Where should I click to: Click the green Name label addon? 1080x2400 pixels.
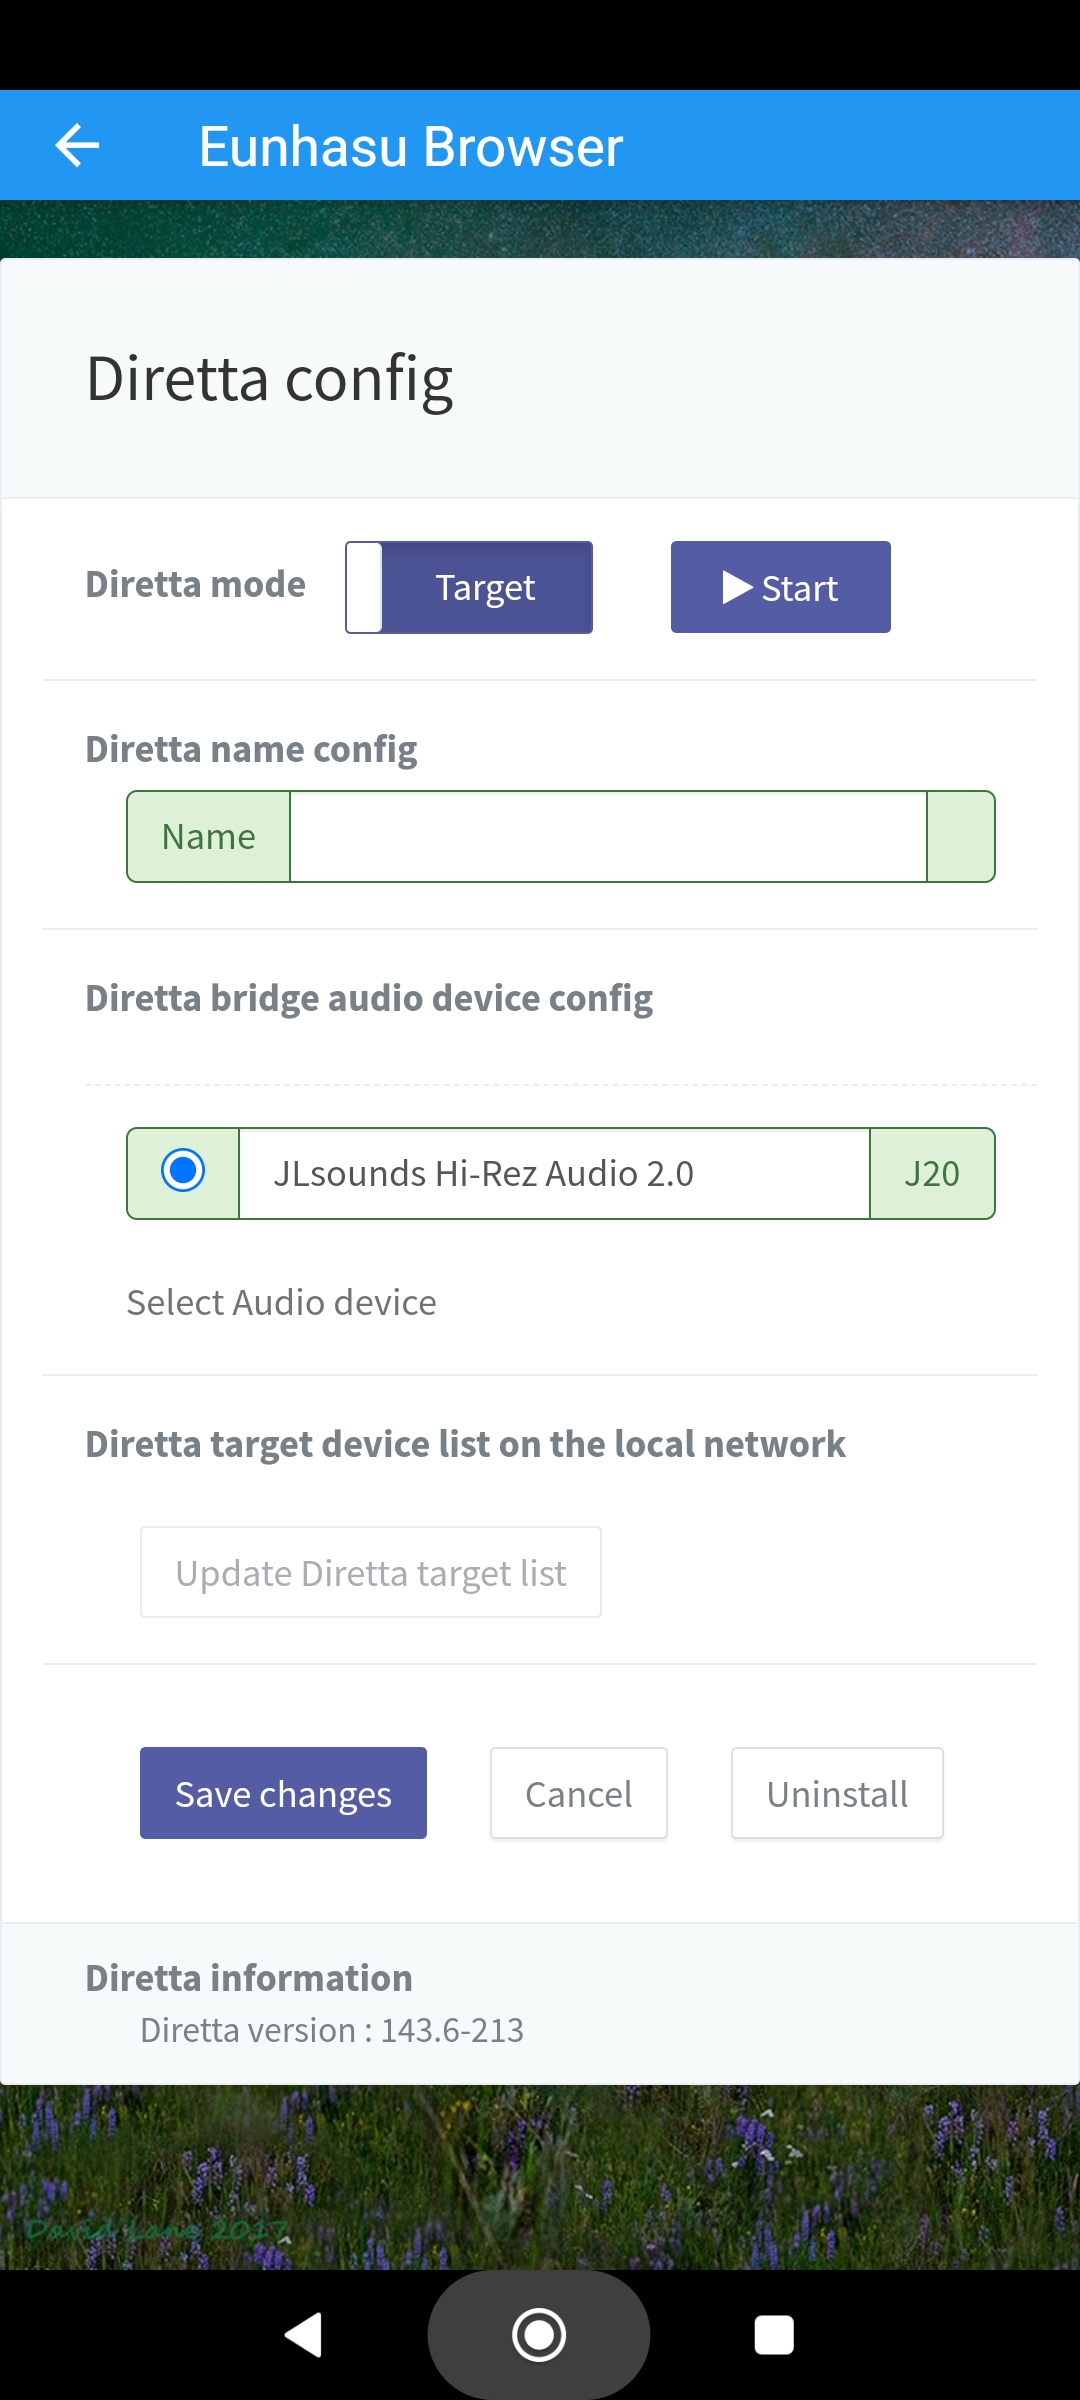pos(209,837)
